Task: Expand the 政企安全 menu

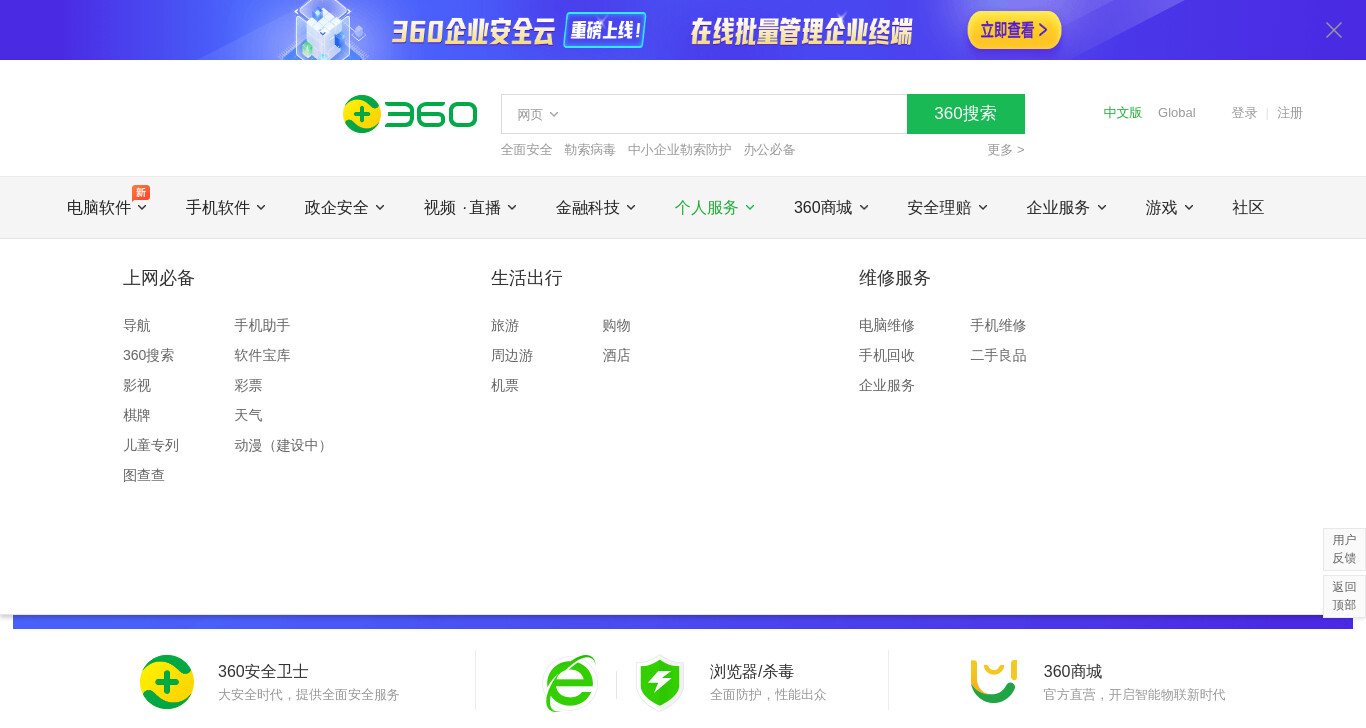Action: 344,208
